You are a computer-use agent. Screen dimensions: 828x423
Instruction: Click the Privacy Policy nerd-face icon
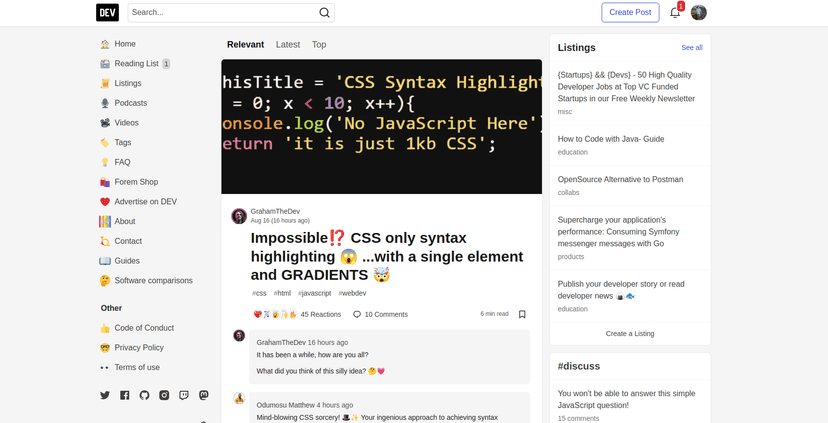tap(105, 347)
